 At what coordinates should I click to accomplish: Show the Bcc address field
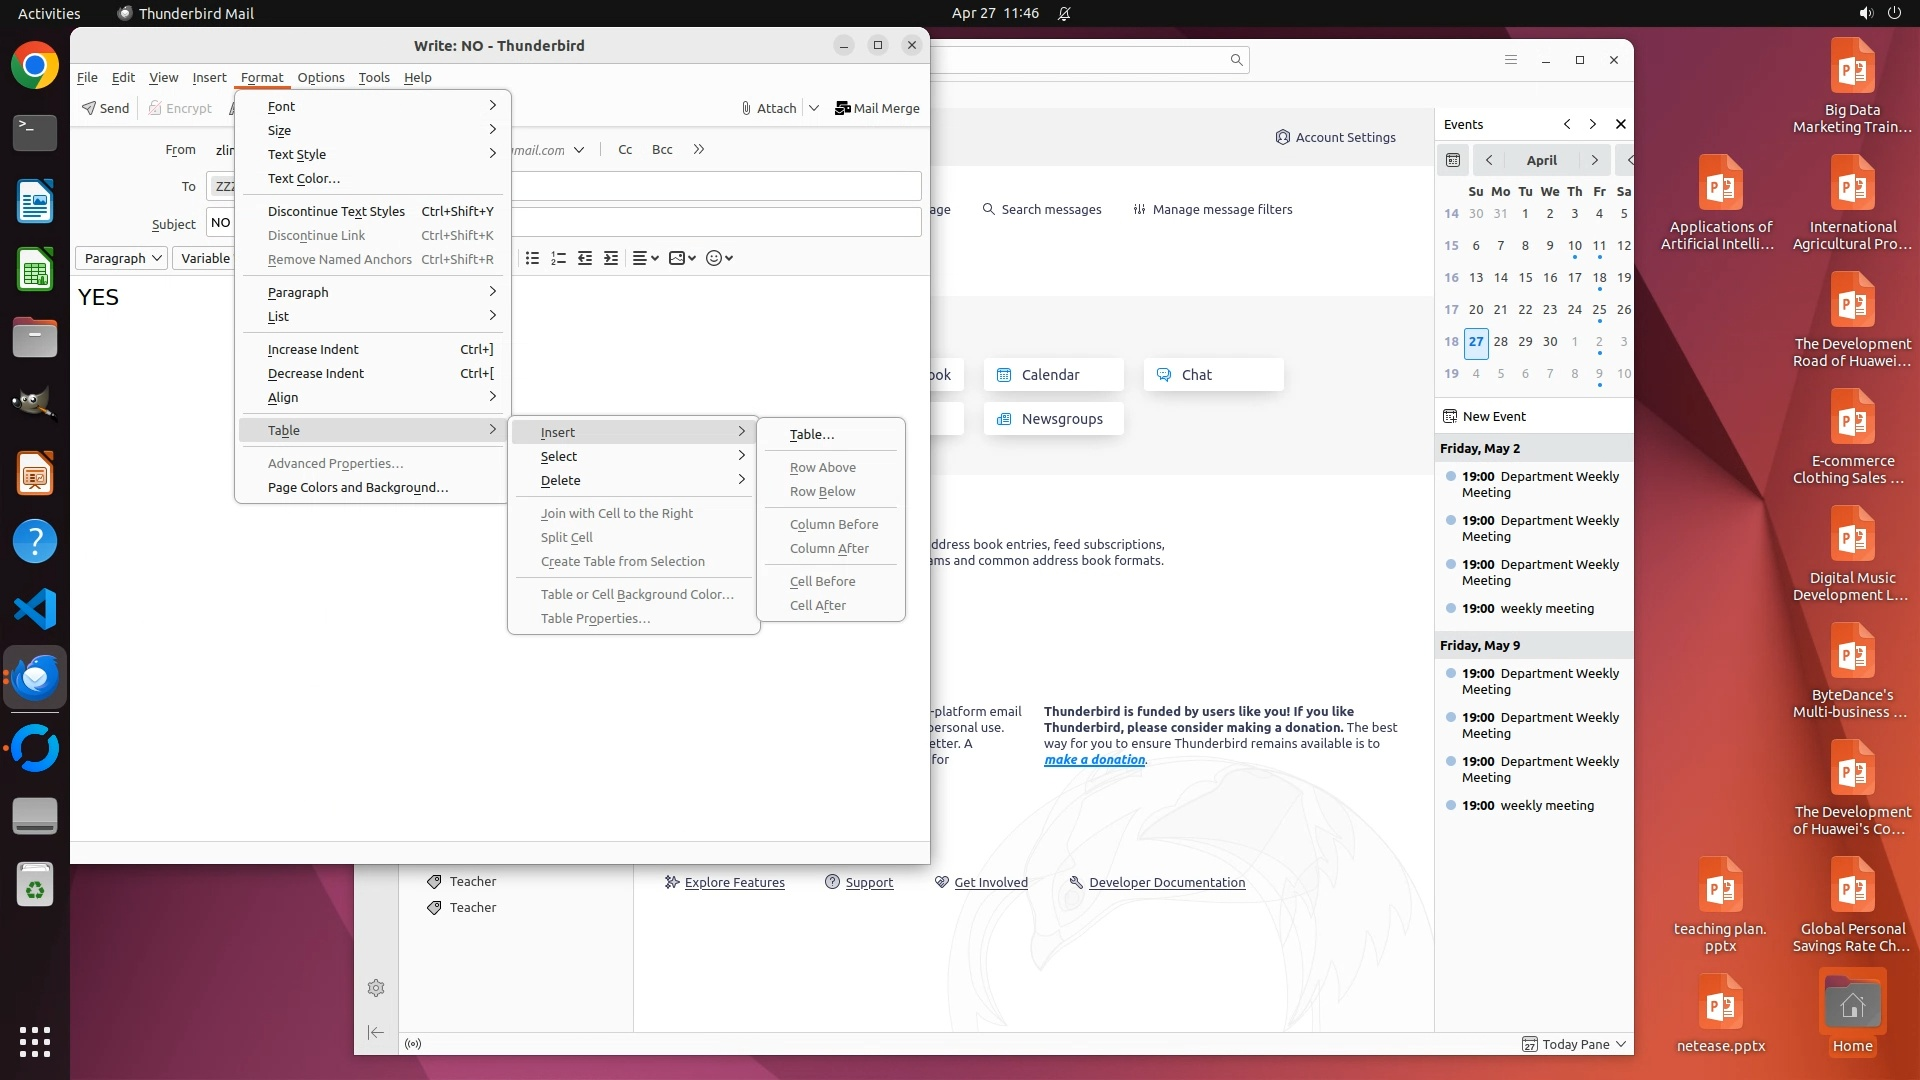pyautogui.click(x=662, y=149)
